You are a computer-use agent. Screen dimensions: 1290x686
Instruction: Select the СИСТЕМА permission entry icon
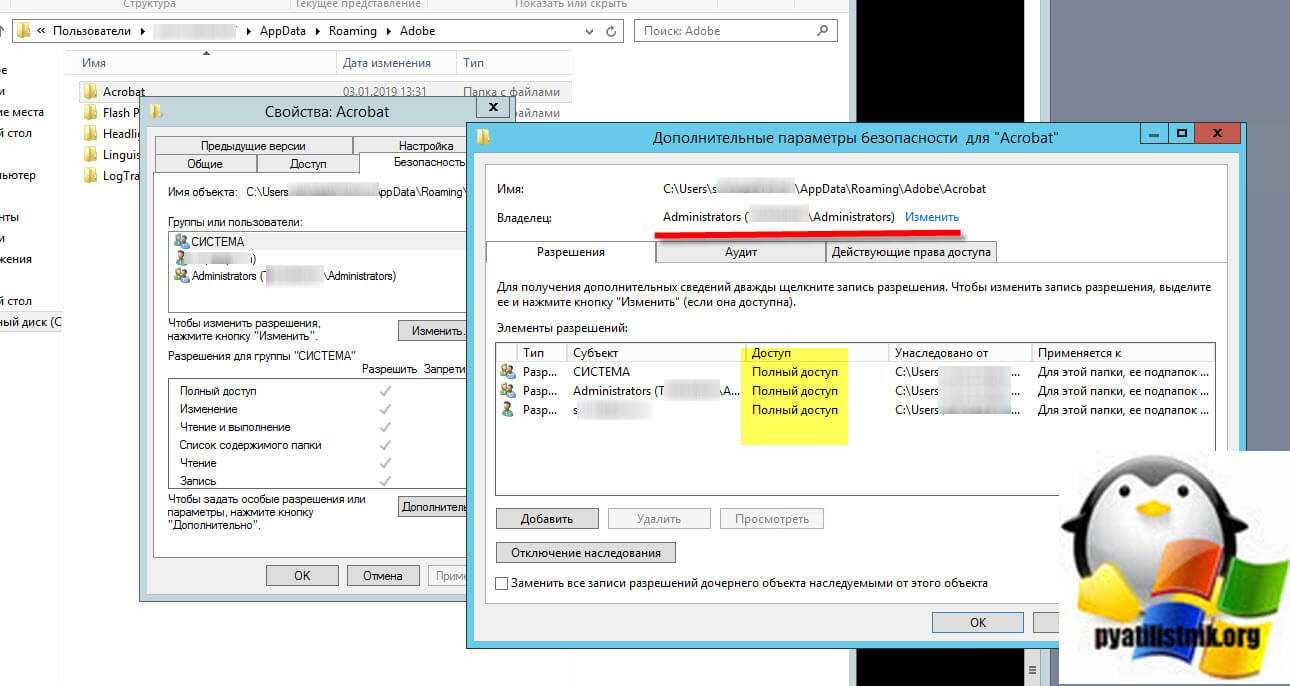pyautogui.click(x=507, y=372)
